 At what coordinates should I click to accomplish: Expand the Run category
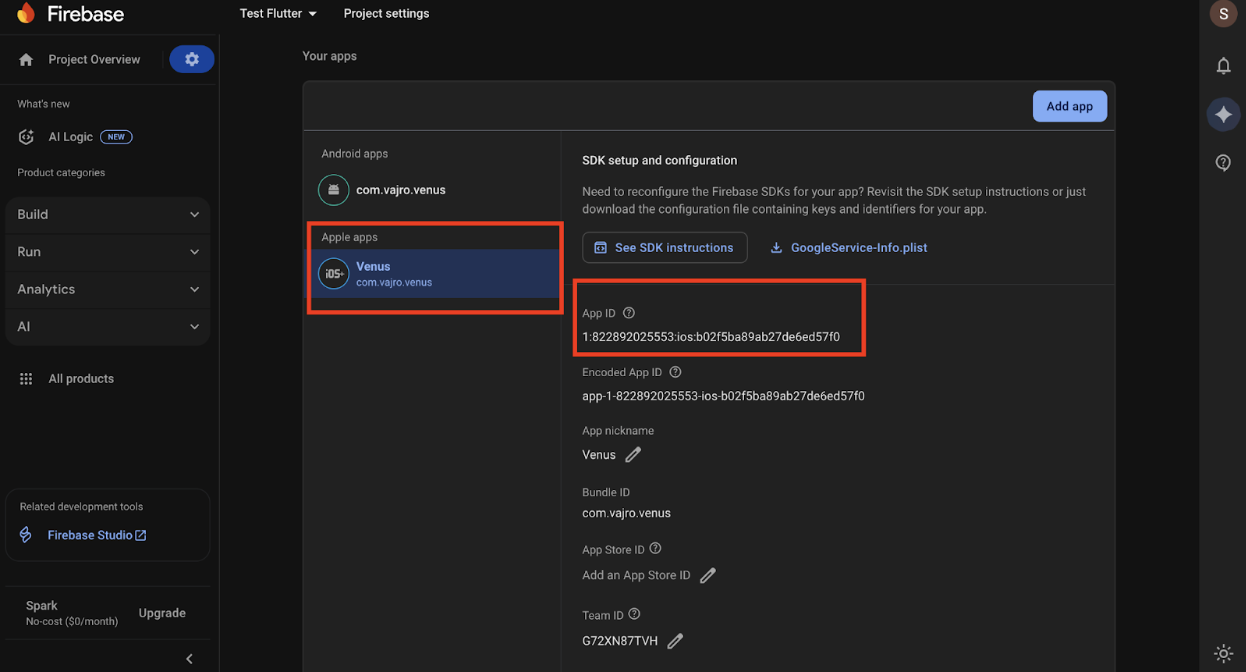[107, 252]
